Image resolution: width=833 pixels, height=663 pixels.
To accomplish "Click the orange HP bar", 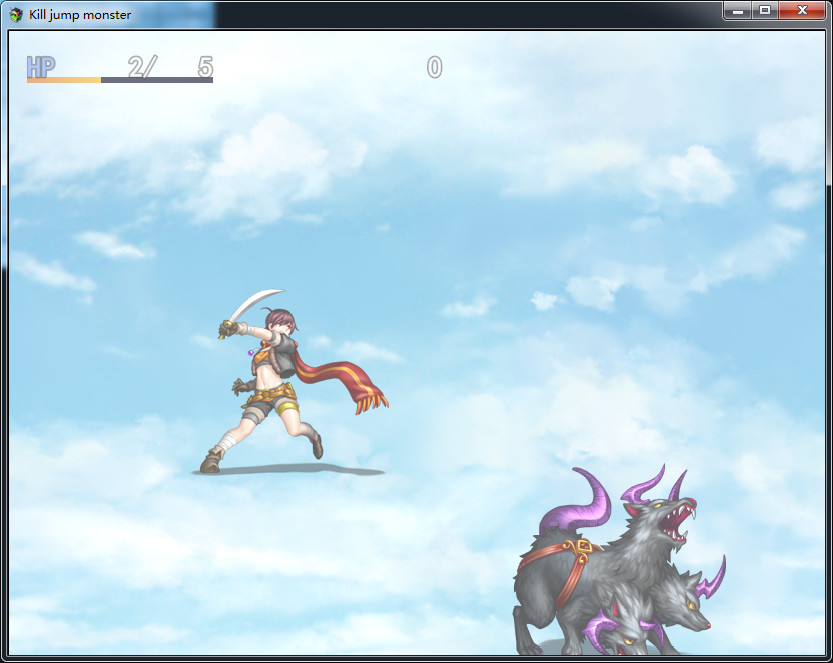I will pyautogui.click(x=120, y=80).
